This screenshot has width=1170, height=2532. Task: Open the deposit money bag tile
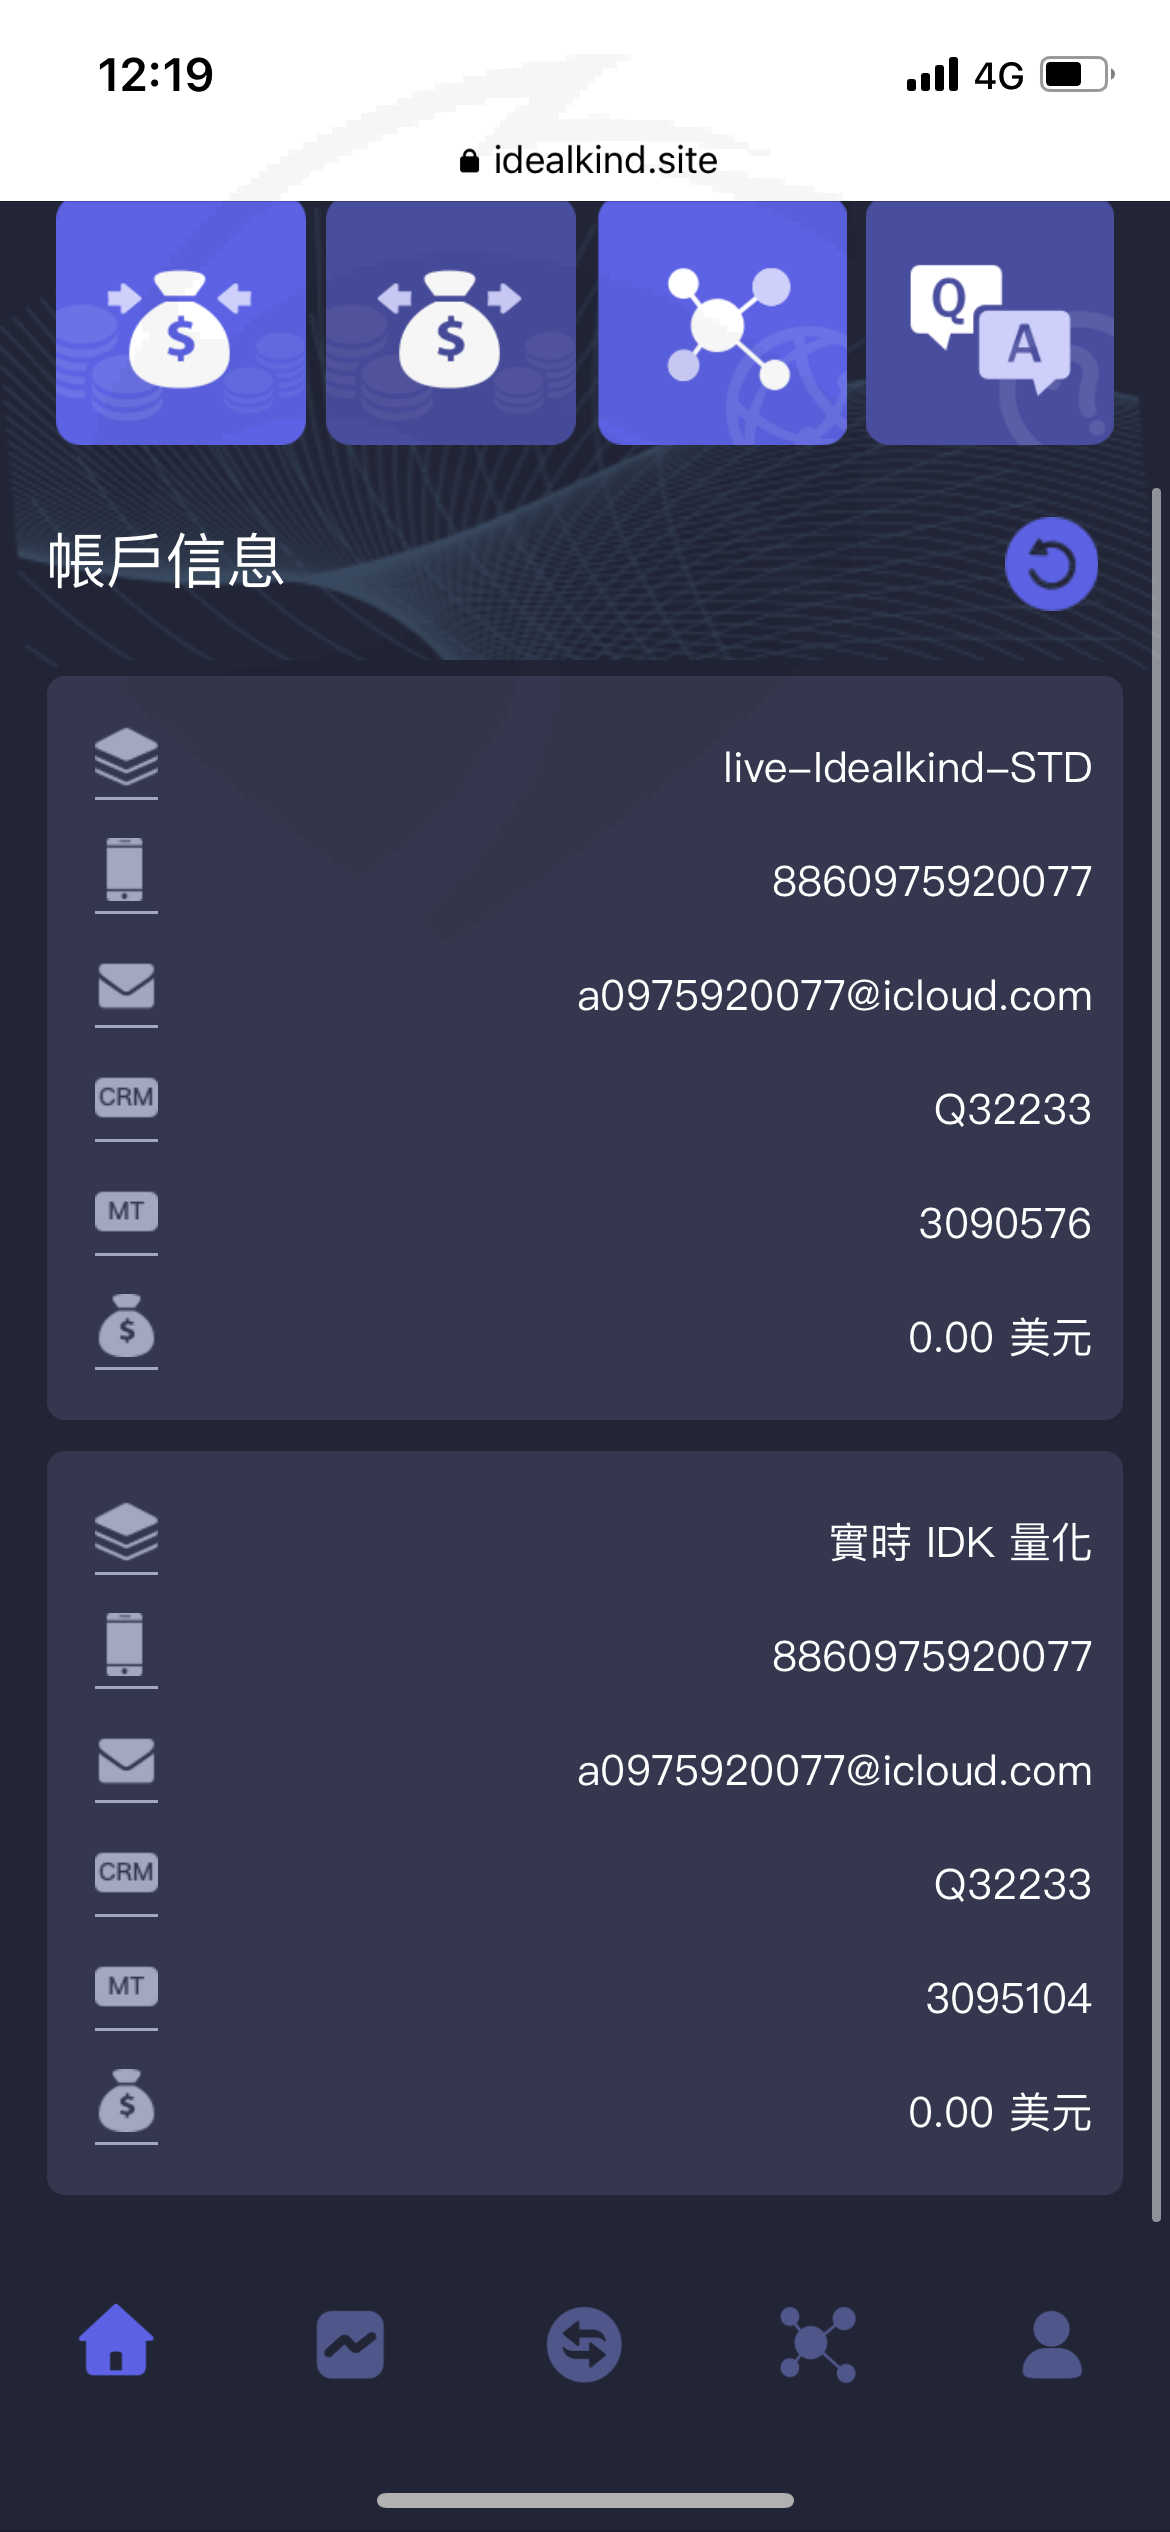pos(181,322)
